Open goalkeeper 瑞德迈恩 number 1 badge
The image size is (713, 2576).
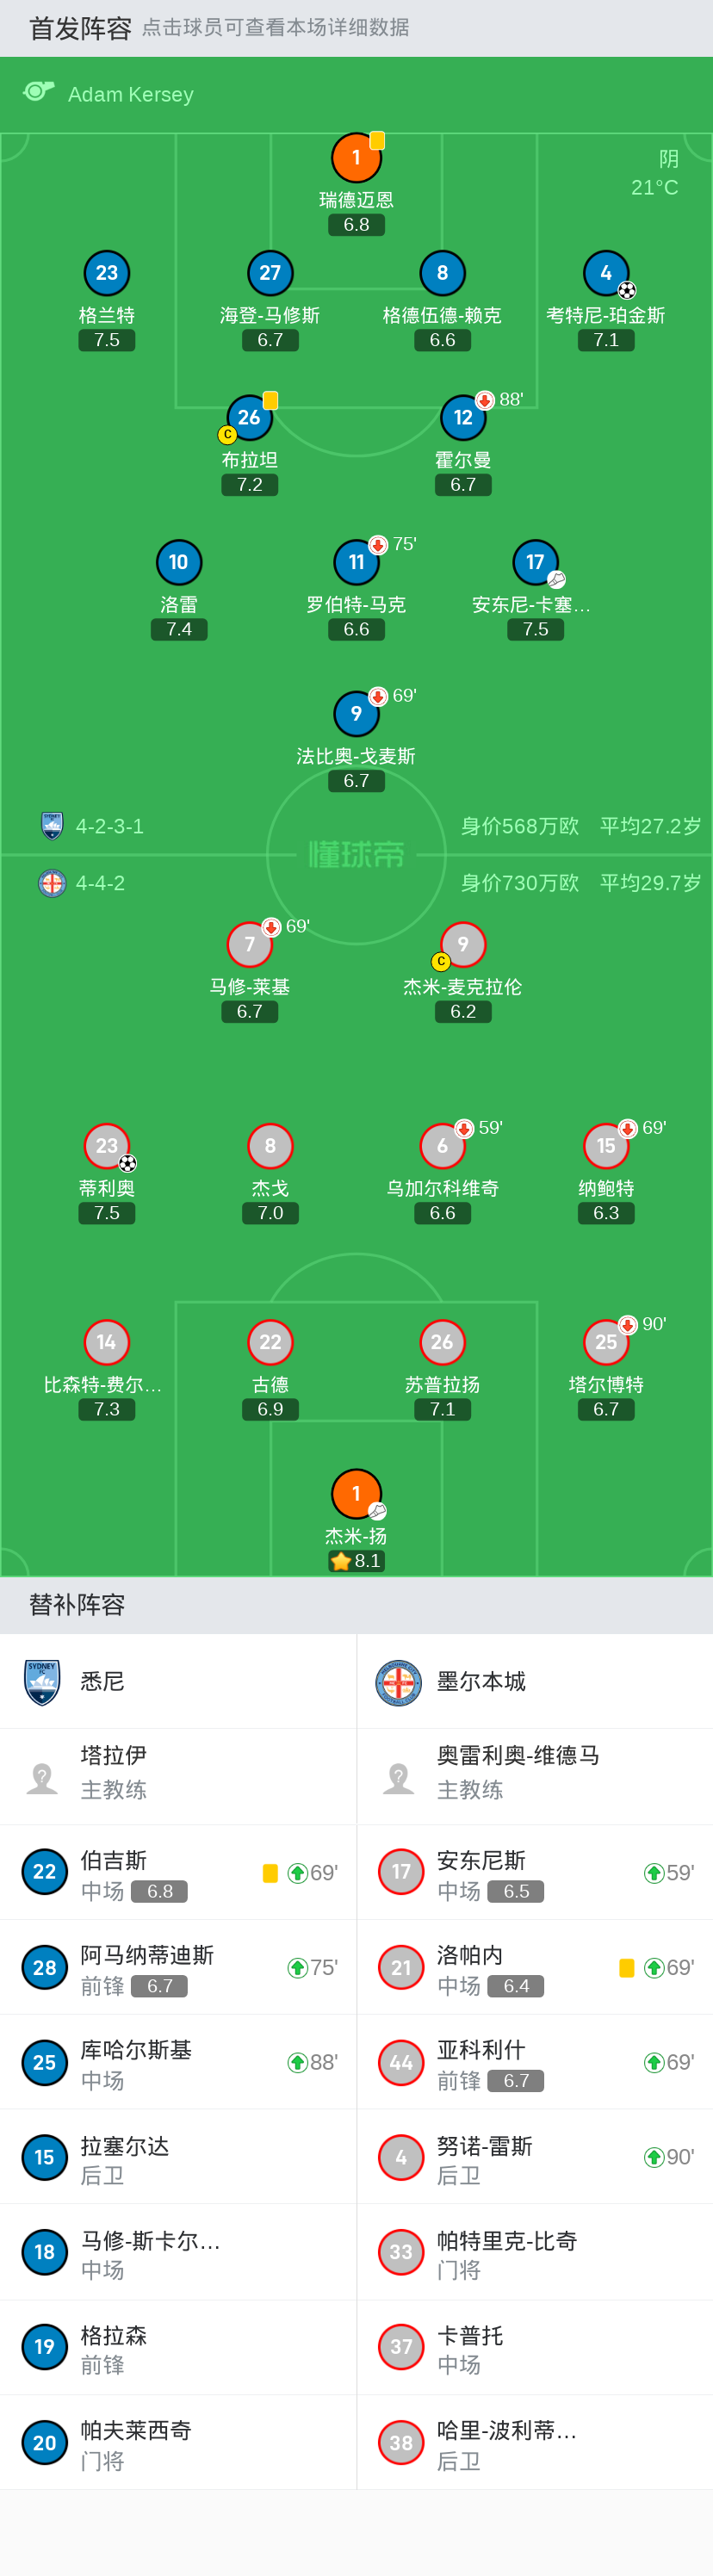coord(356,157)
